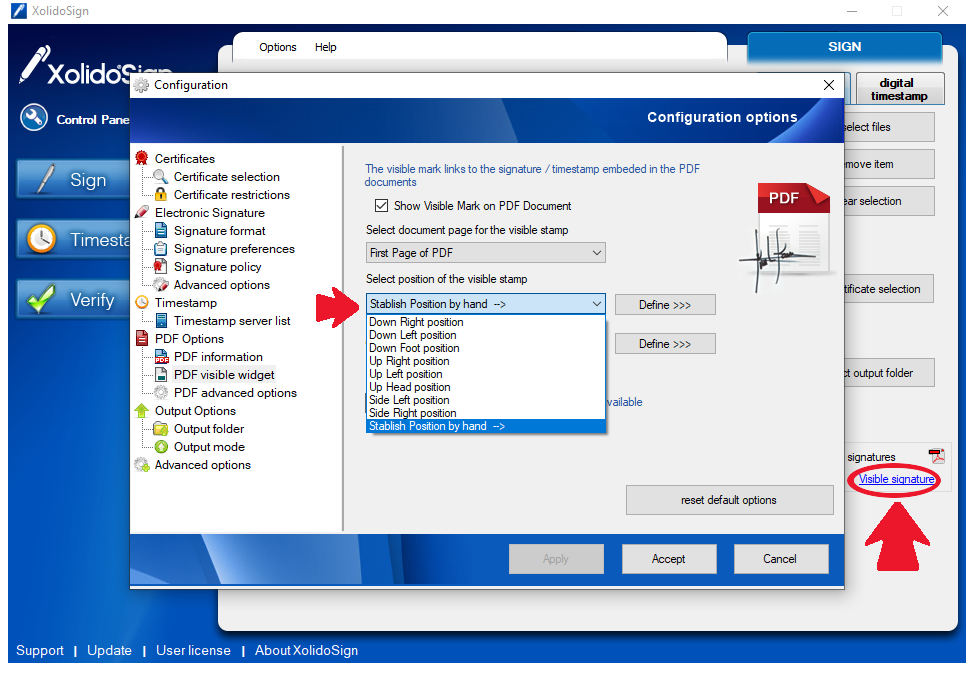The height and width of the screenshot is (678, 973).
Task: Click the red PDF Options document icon
Action: (x=142, y=338)
